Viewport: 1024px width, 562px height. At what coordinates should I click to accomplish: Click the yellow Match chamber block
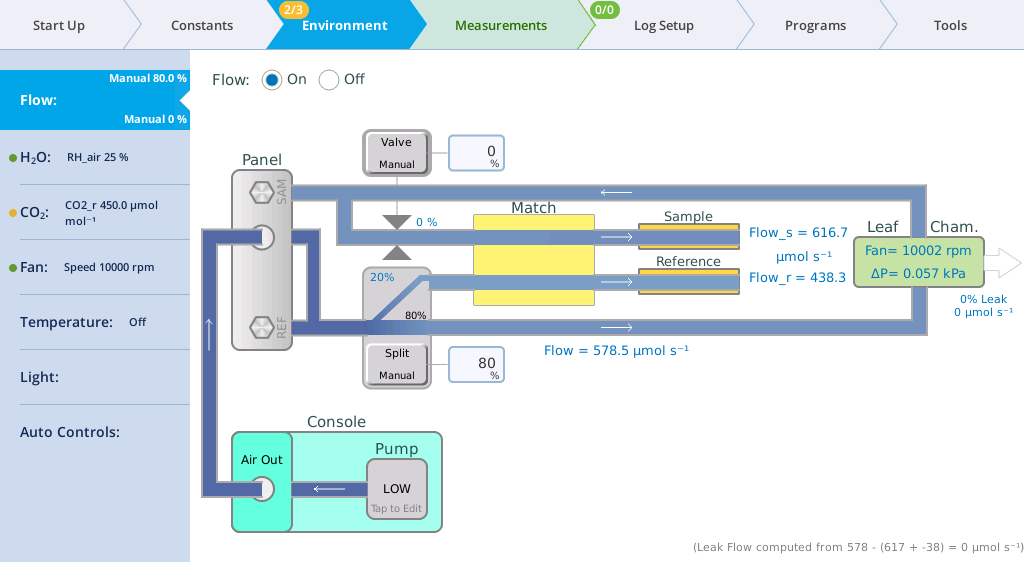click(533, 260)
